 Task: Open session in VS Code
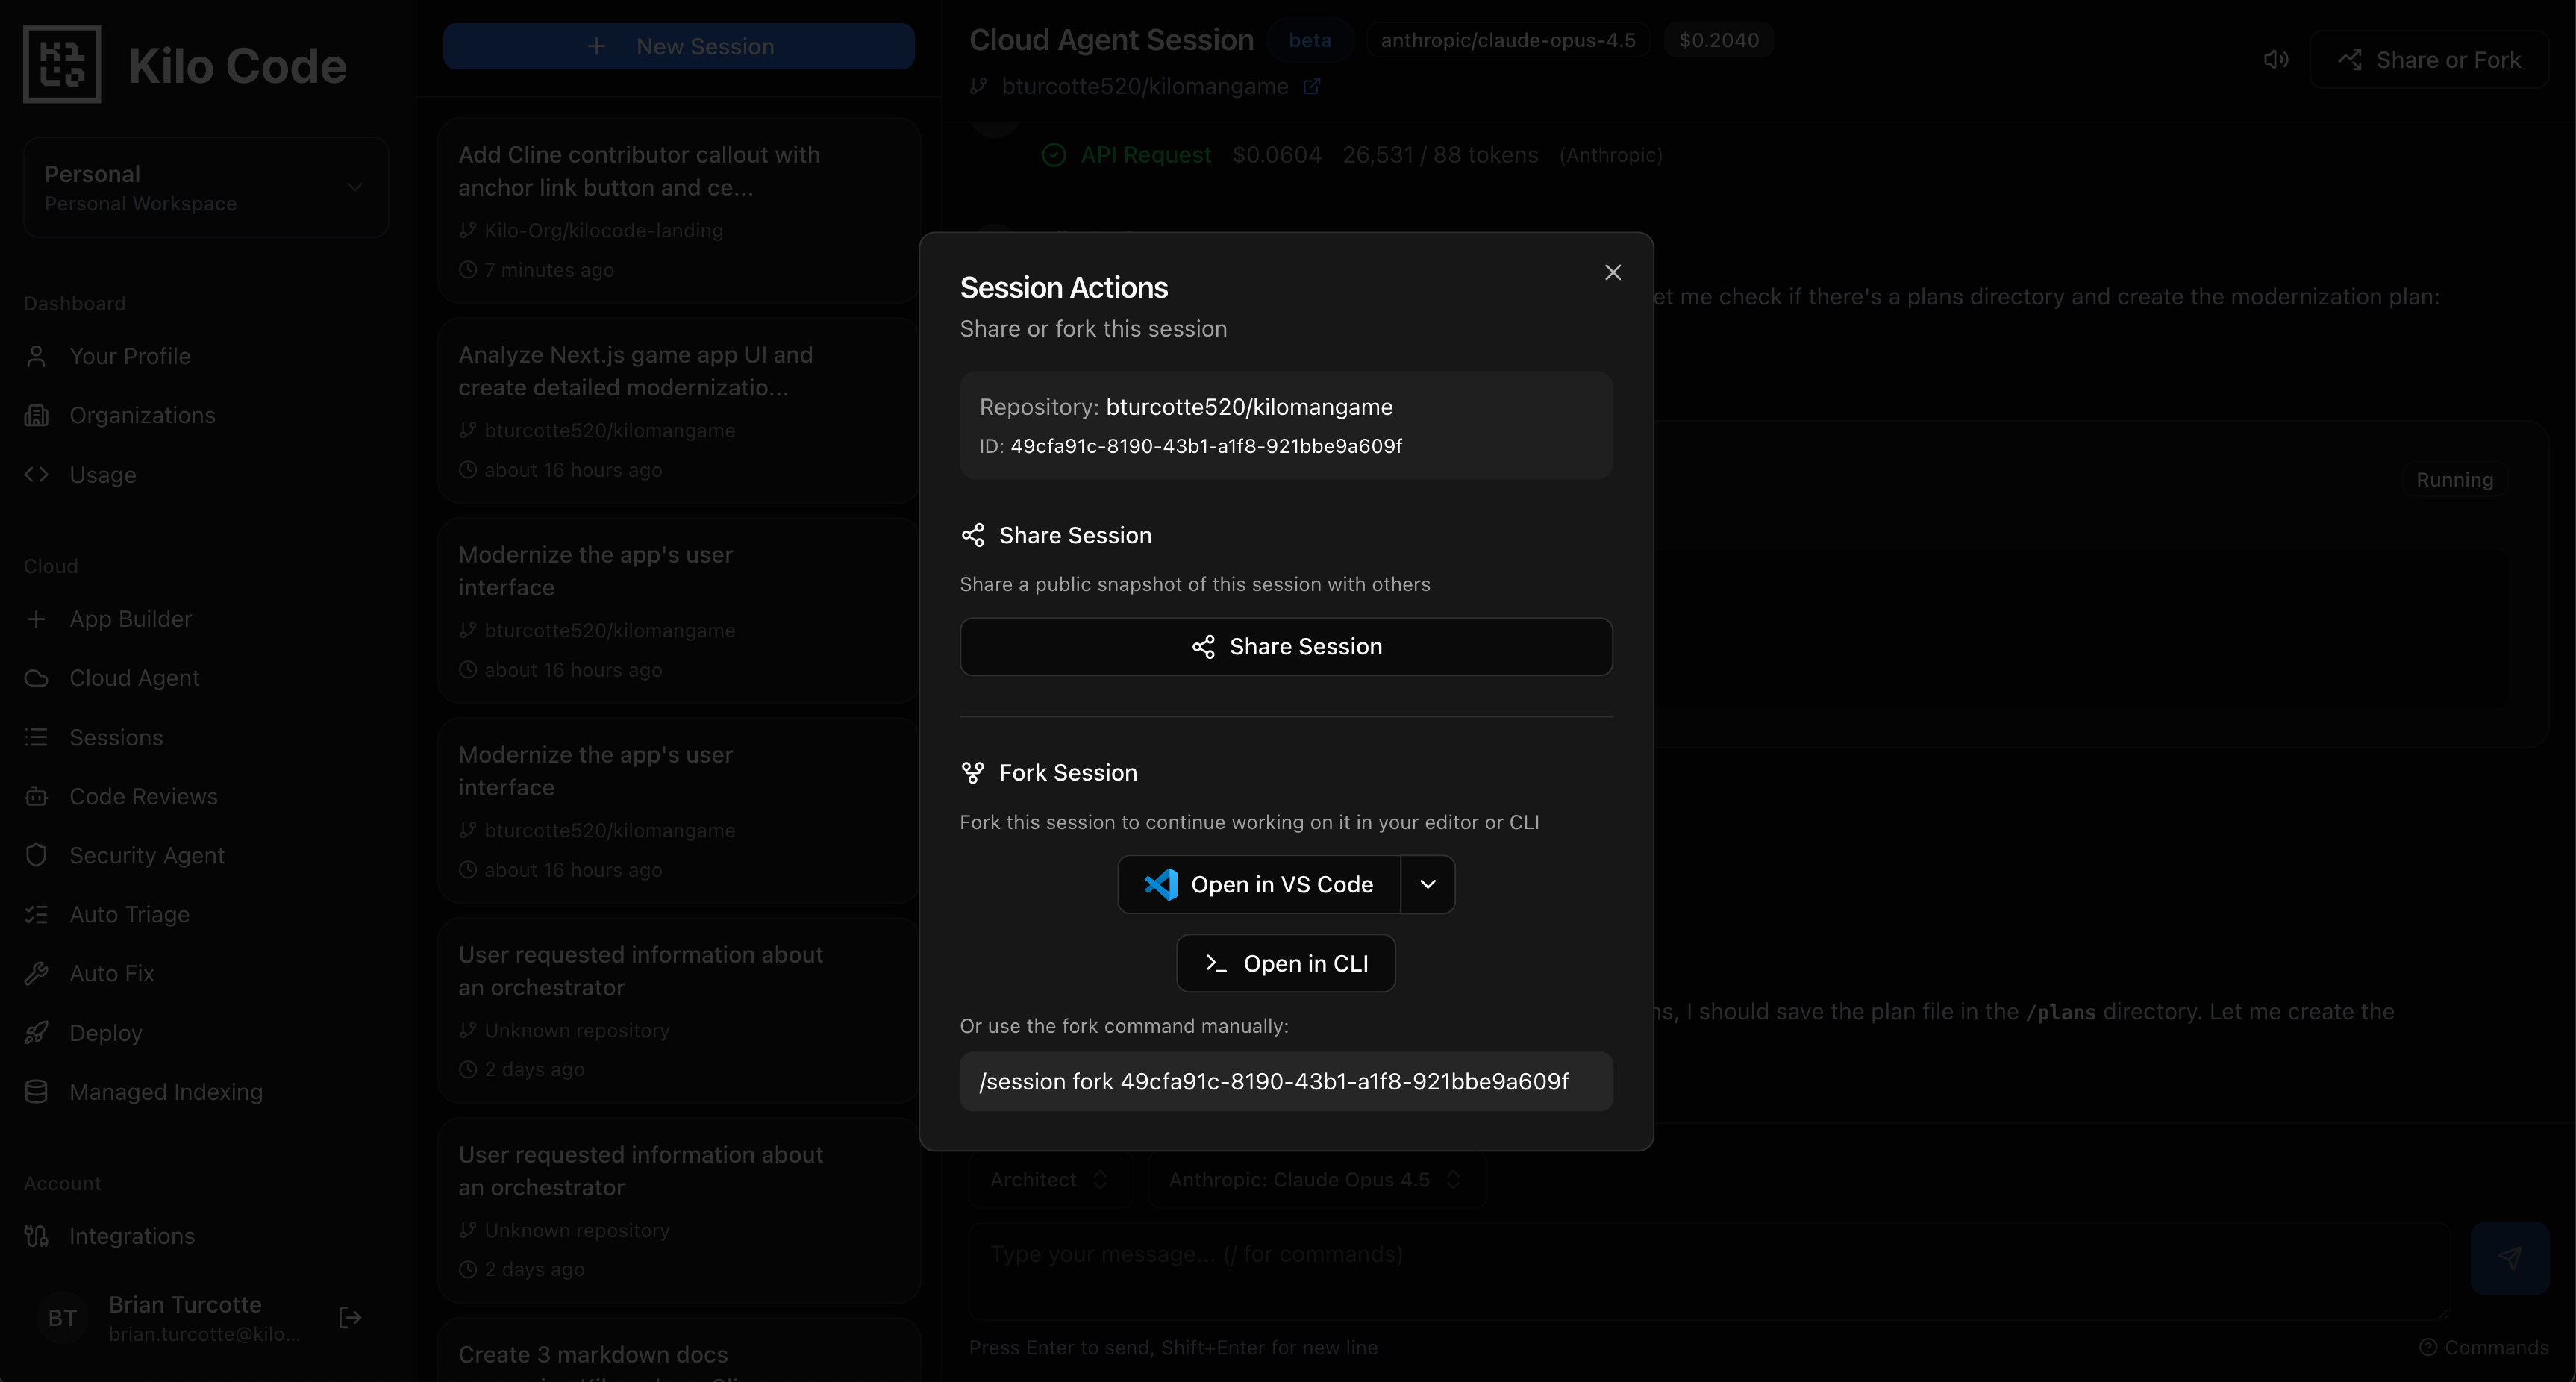[x=1259, y=884]
